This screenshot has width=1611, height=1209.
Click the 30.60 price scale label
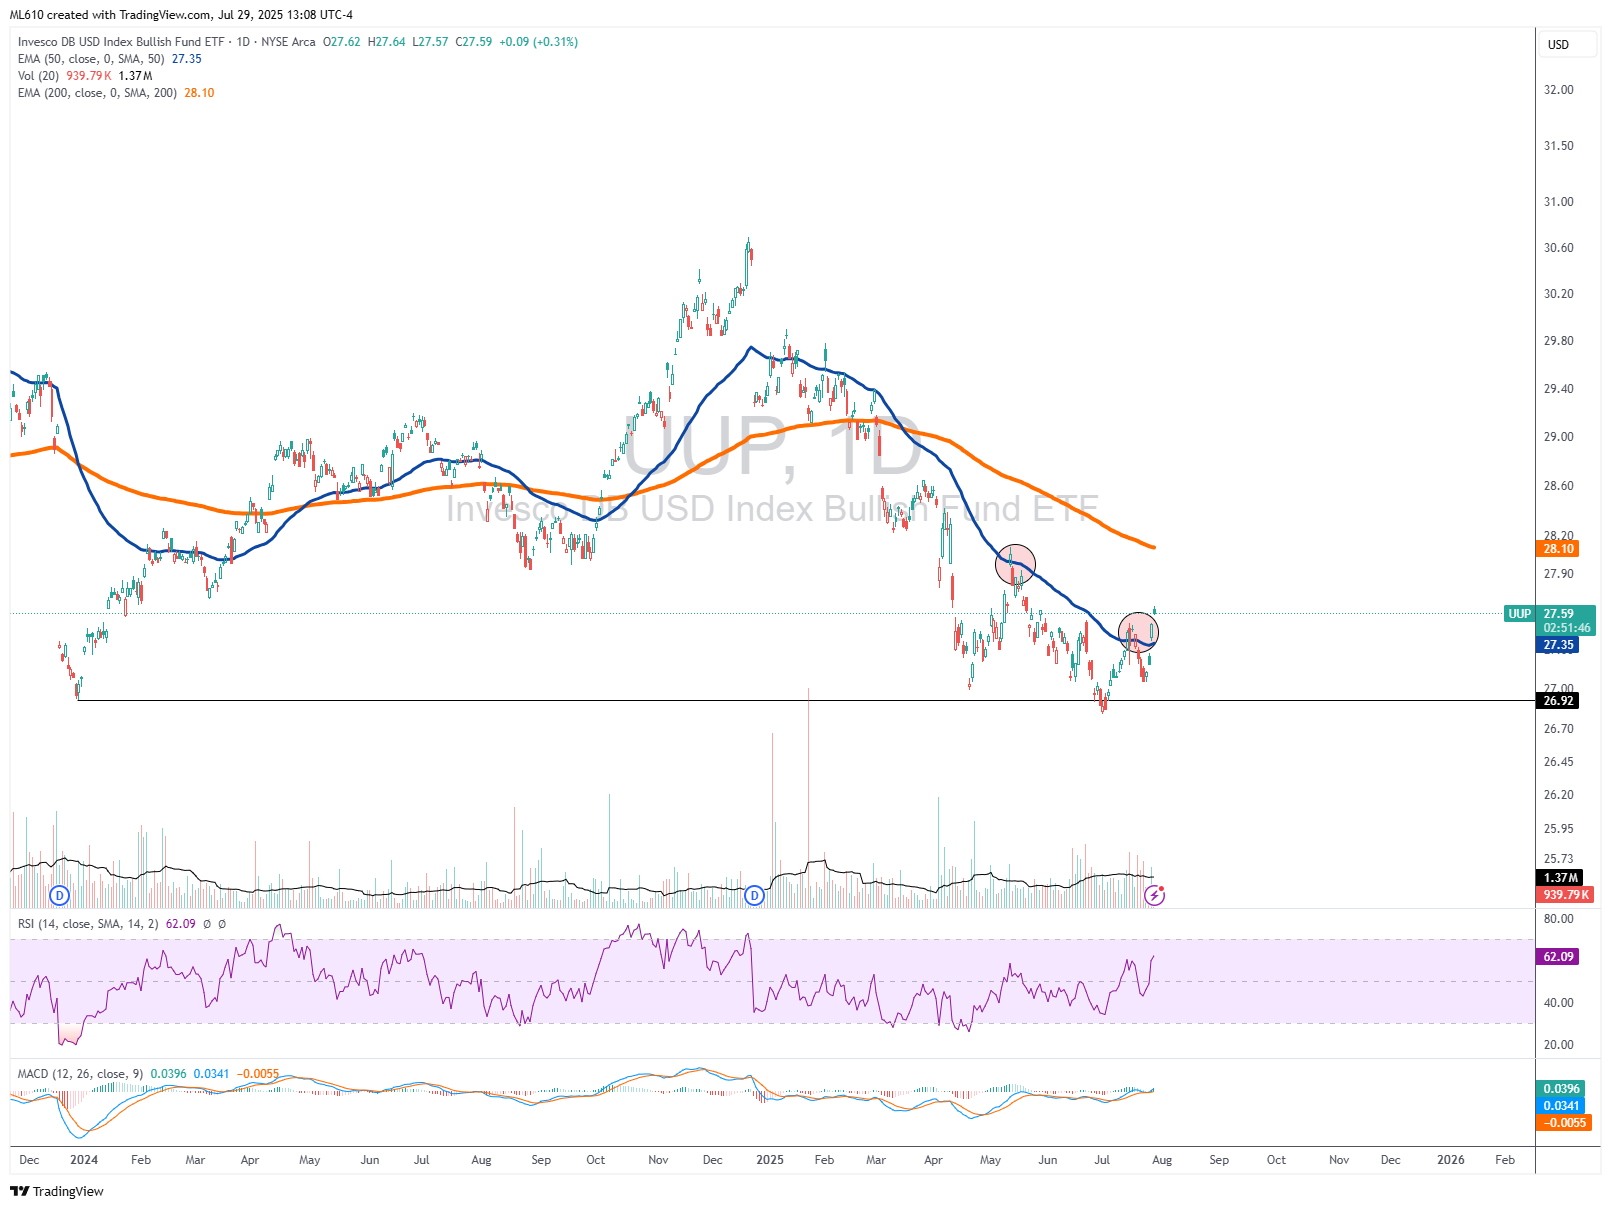pyautogui.click(x=1558, y=248)
